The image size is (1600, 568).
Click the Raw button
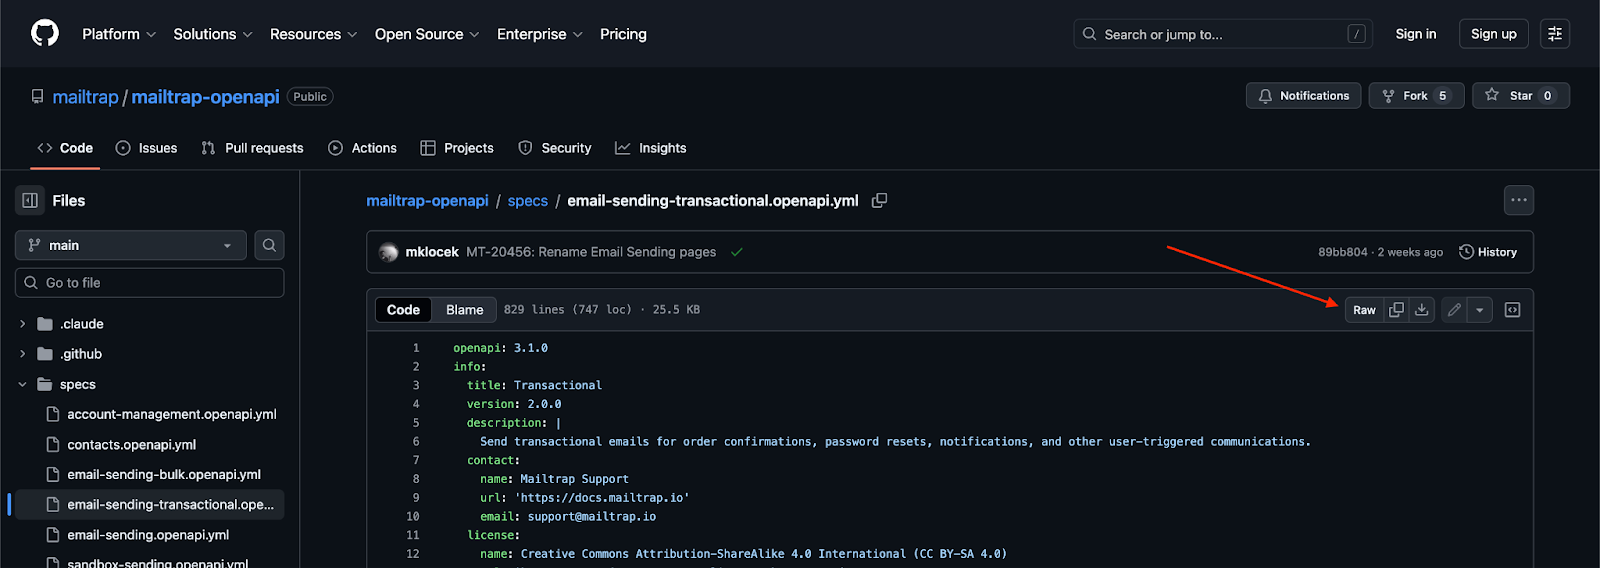pos(1364,310)
